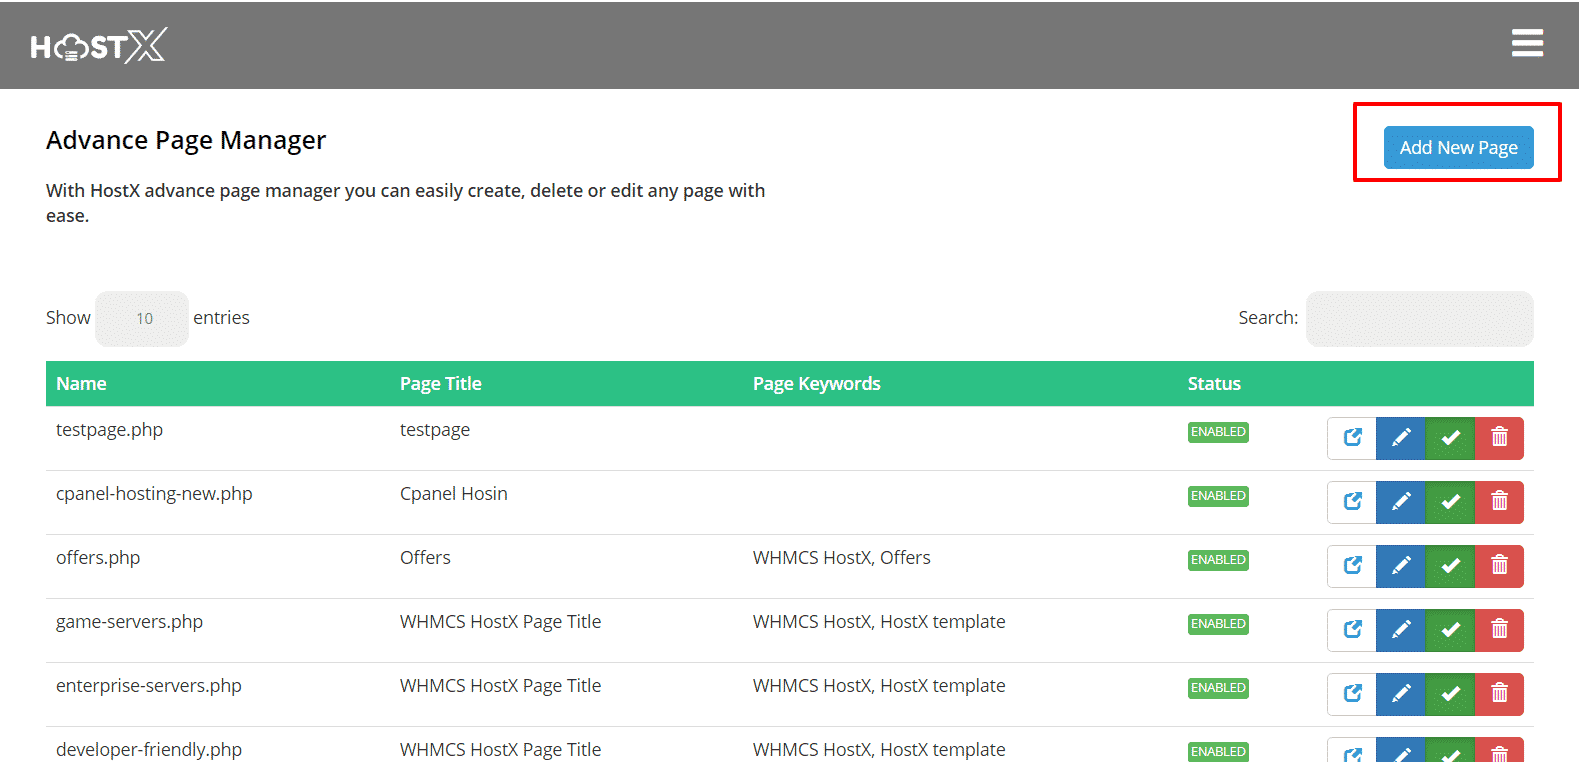Image resolution: width=1579 pixels, height=762 pixels.
Task: Open testpage.php in new window
Action: [1352, 438]
